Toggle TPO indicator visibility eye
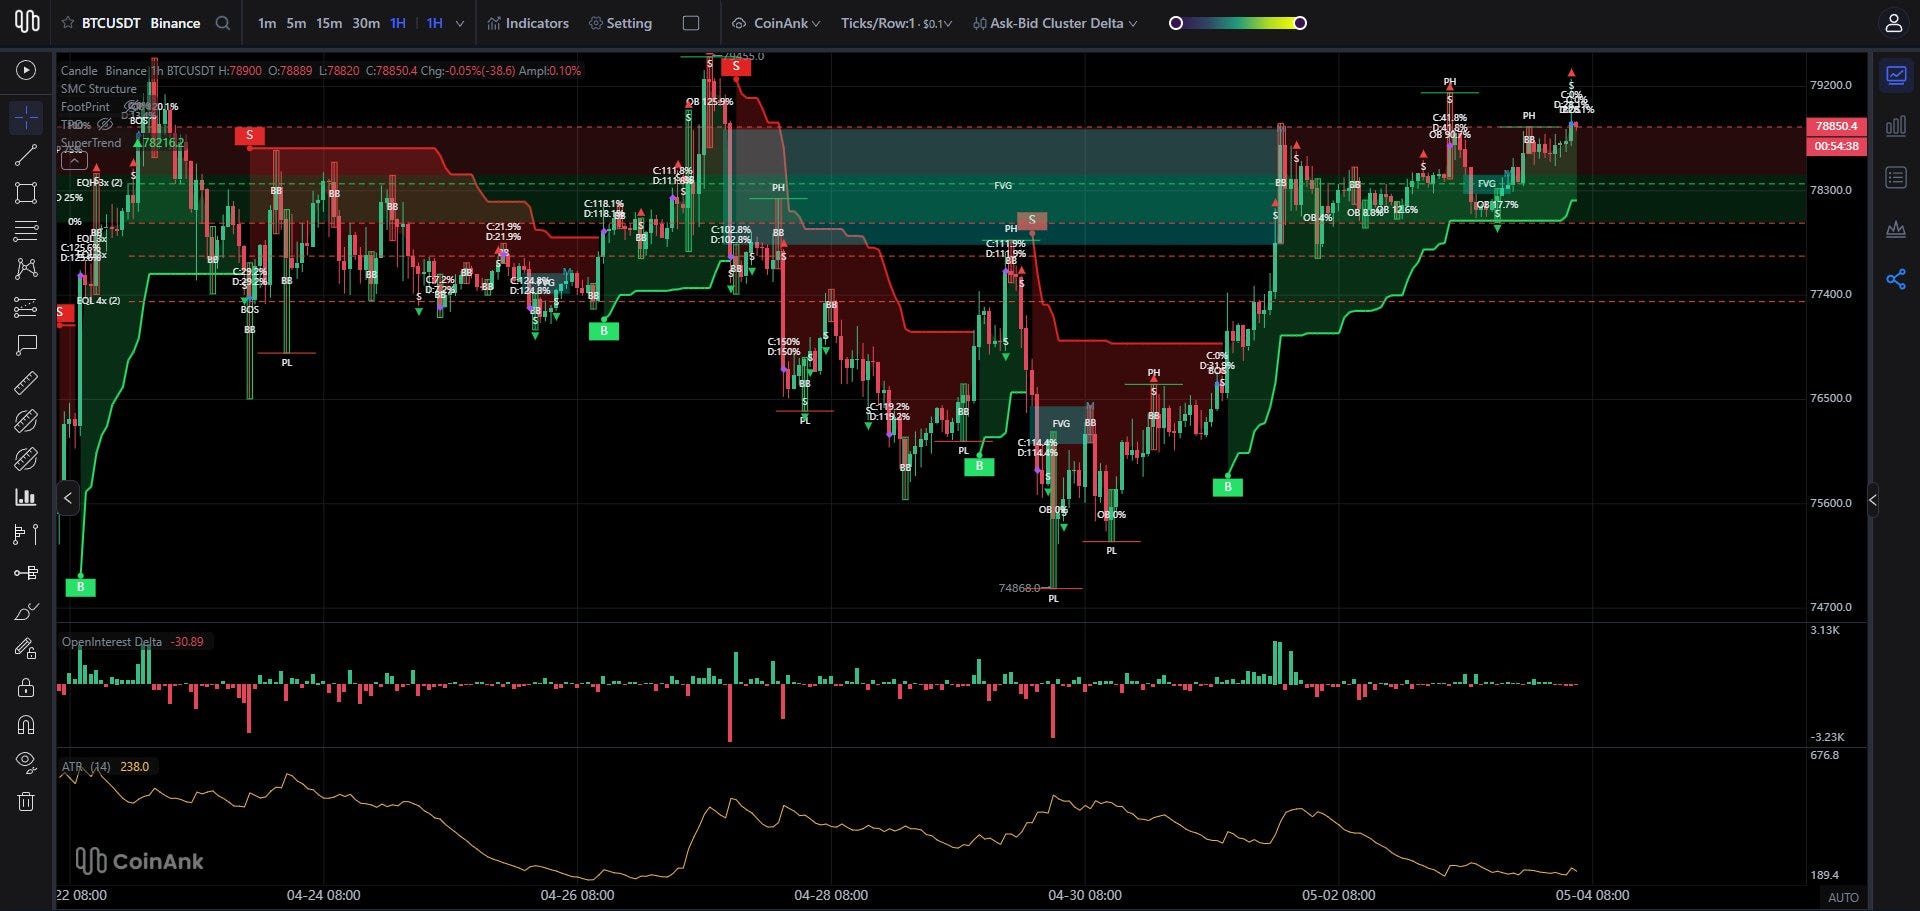This screenshot has width=1920, height=911. point(104,125)
